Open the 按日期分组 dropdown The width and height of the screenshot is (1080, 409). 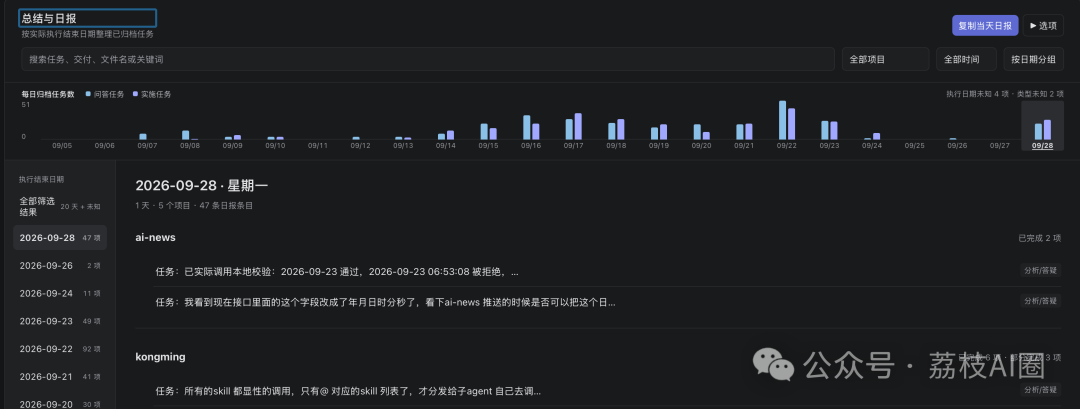point(1033,59)
